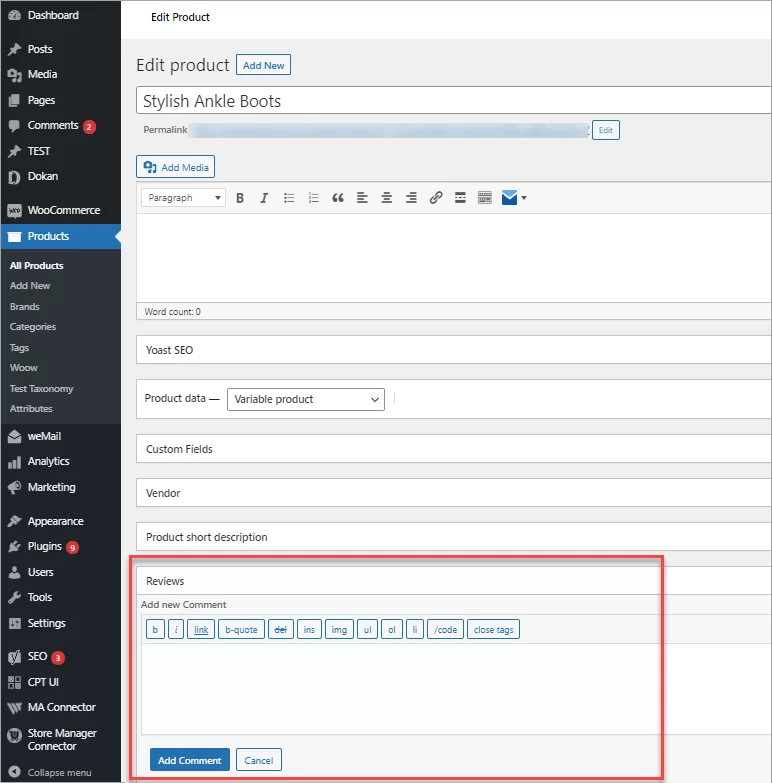
Task: Click the product title input field
Action: (452, 101)
